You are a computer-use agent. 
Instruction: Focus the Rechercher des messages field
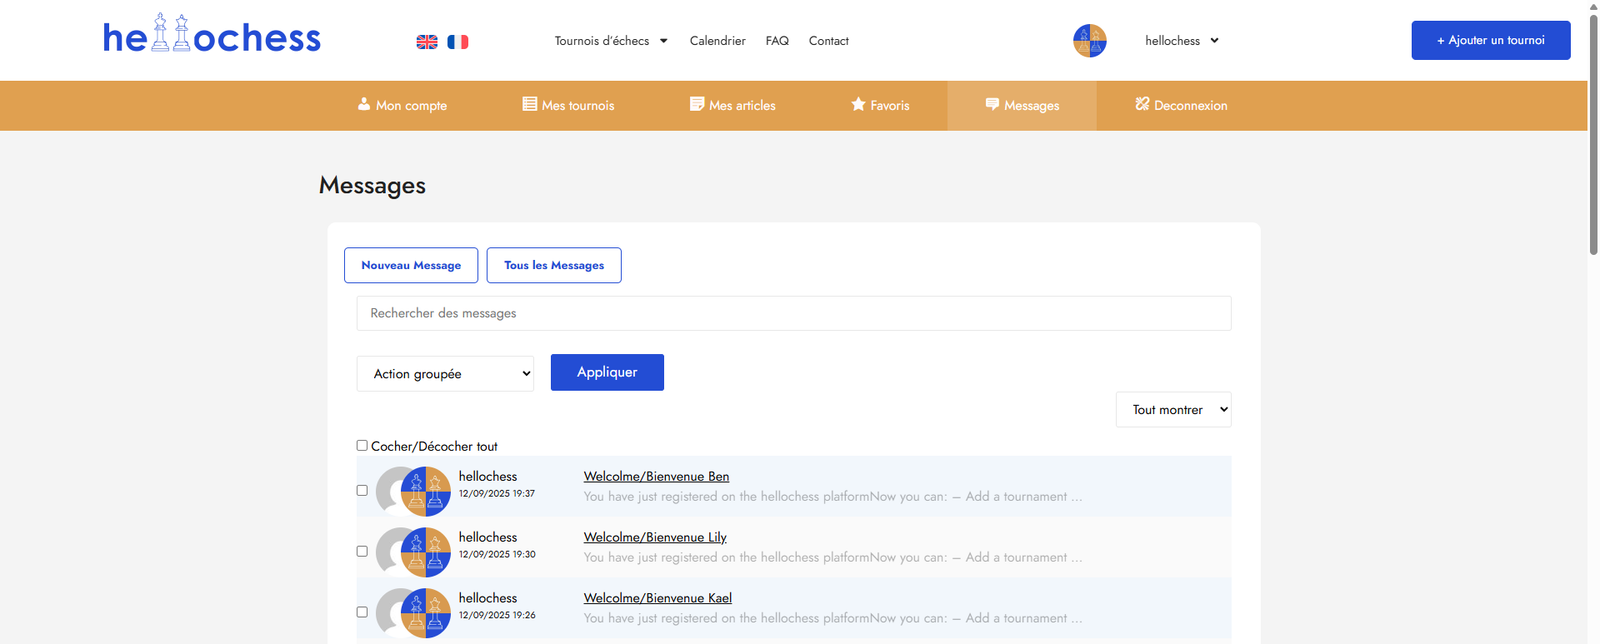tap(793, 313)
